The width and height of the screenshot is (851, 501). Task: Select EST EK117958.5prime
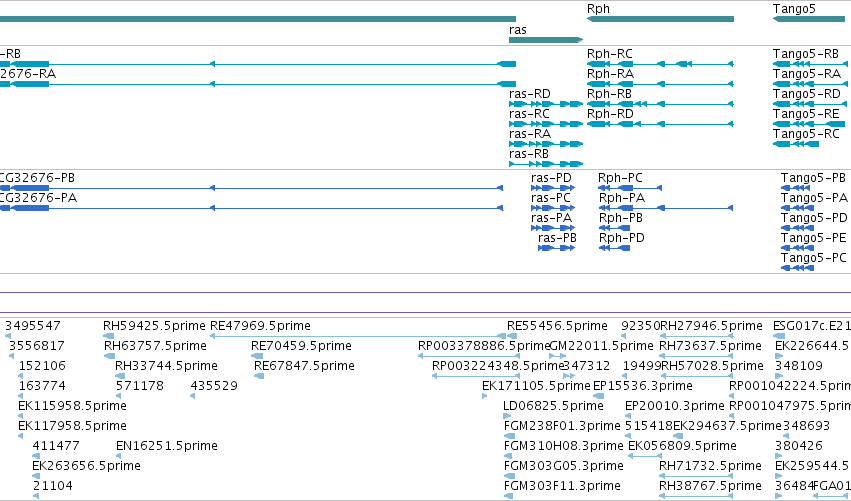point(72,427)
